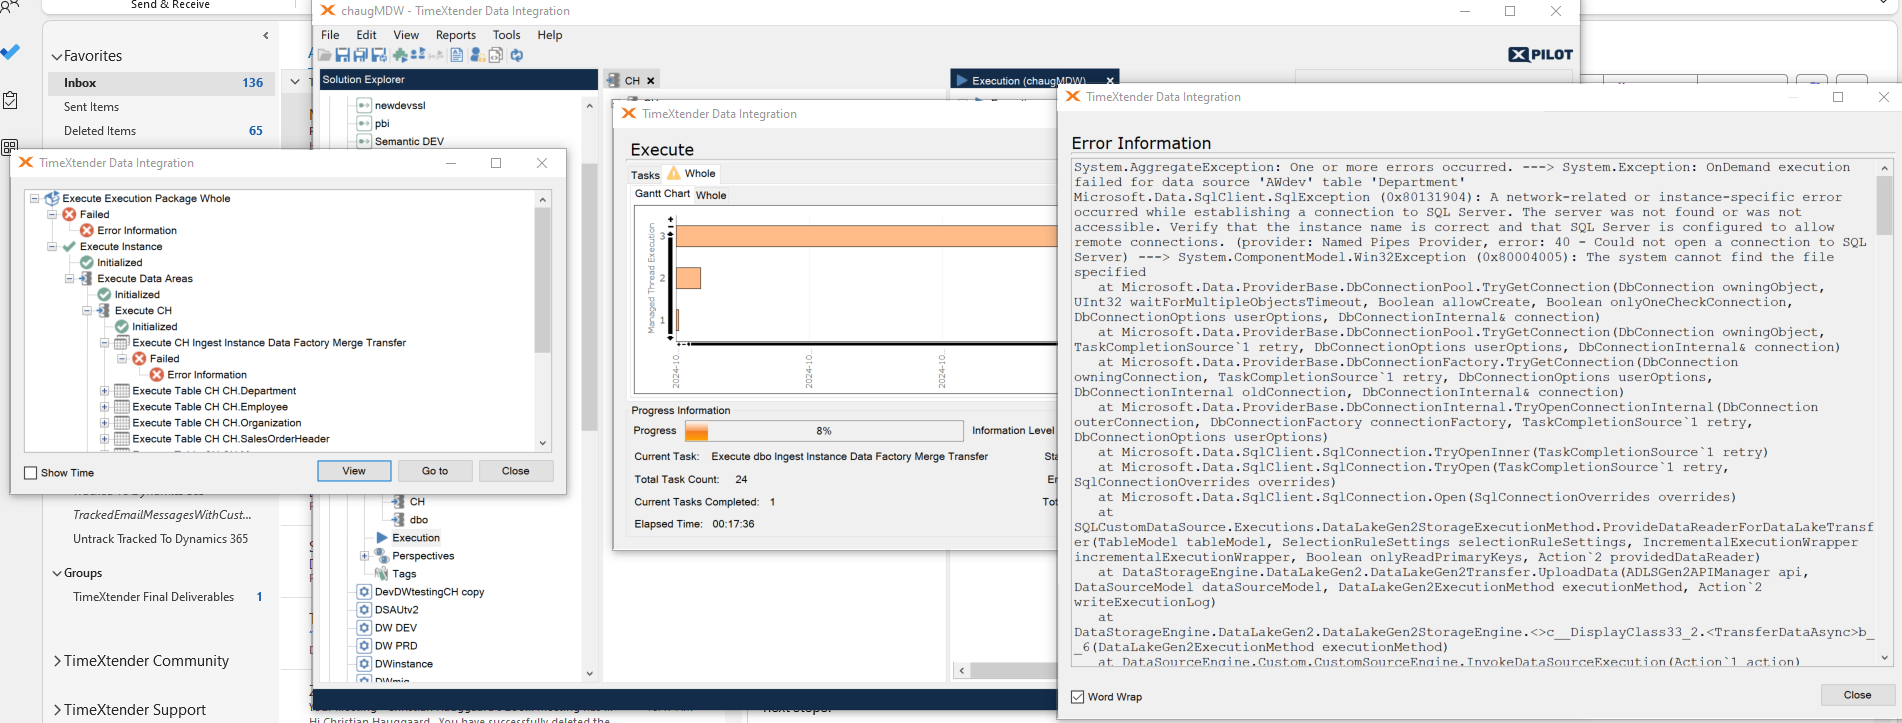The image size is (1902, 723).
Task: Open the Edit menu
Action: pyautogui.click(x=366, y=35)
